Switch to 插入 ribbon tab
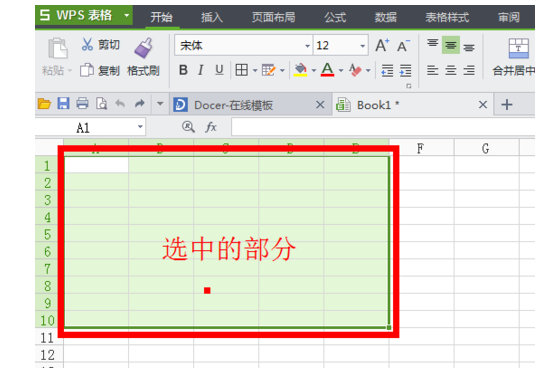 [x=212, y=17]
